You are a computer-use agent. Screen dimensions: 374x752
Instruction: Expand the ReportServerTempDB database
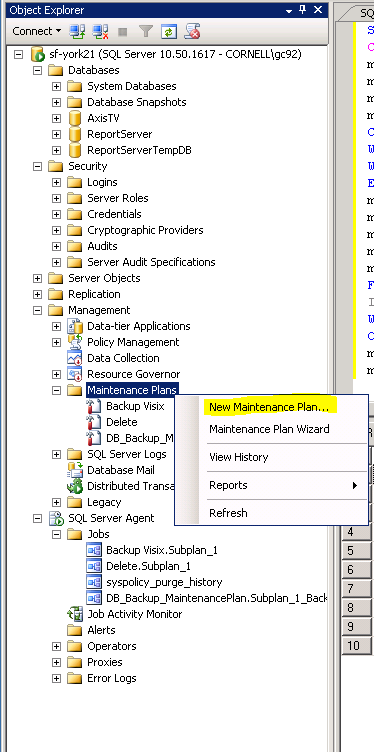pos(57,150)
